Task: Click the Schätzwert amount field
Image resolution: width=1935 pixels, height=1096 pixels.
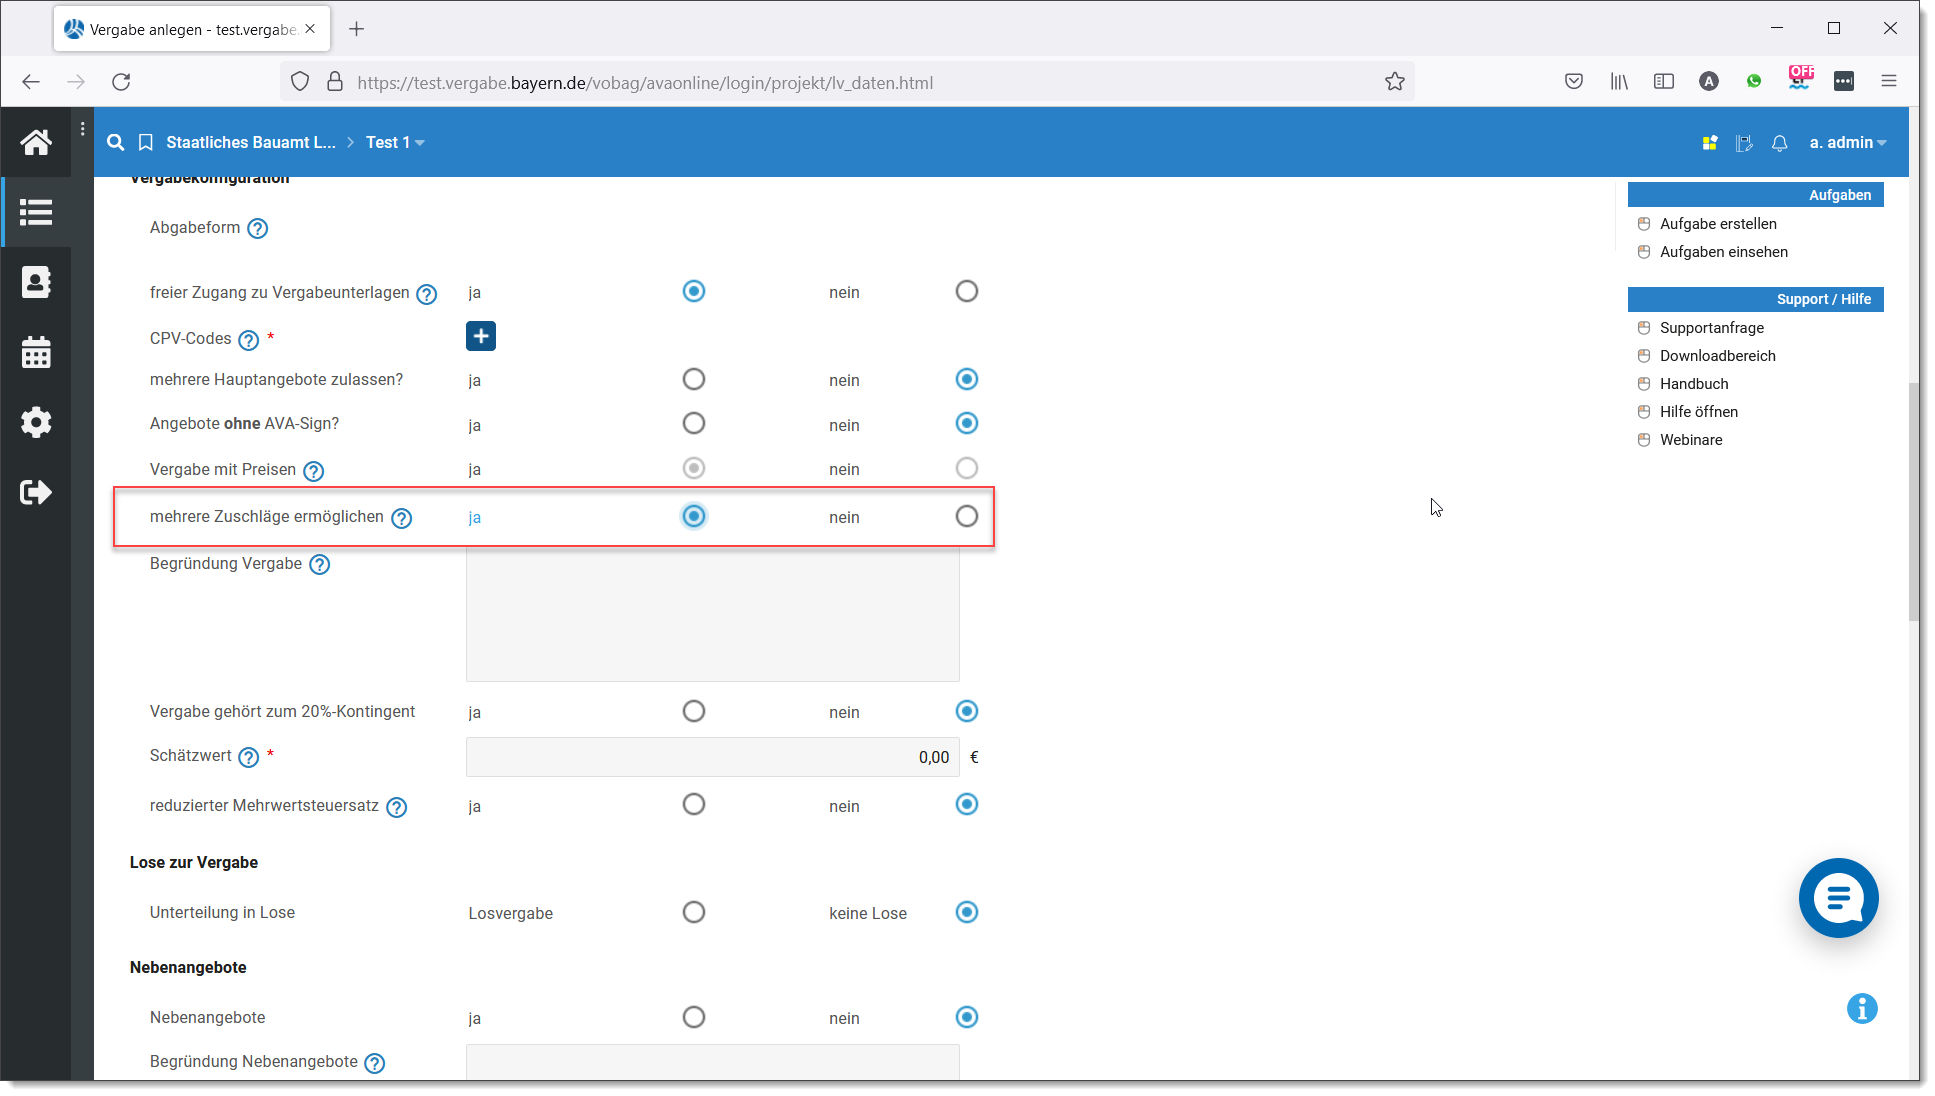Action: [x=712, y=757]
